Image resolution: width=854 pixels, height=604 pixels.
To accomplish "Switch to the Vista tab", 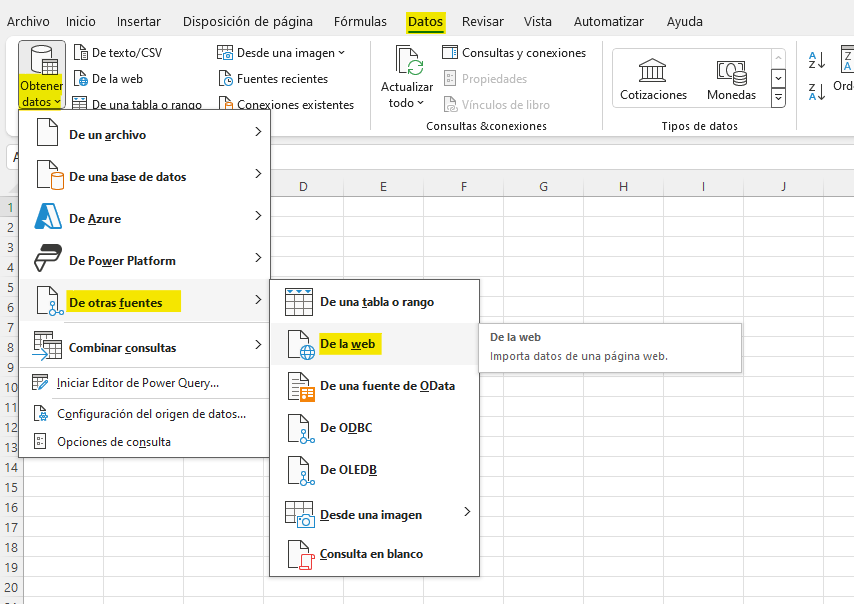I will 538,22.
